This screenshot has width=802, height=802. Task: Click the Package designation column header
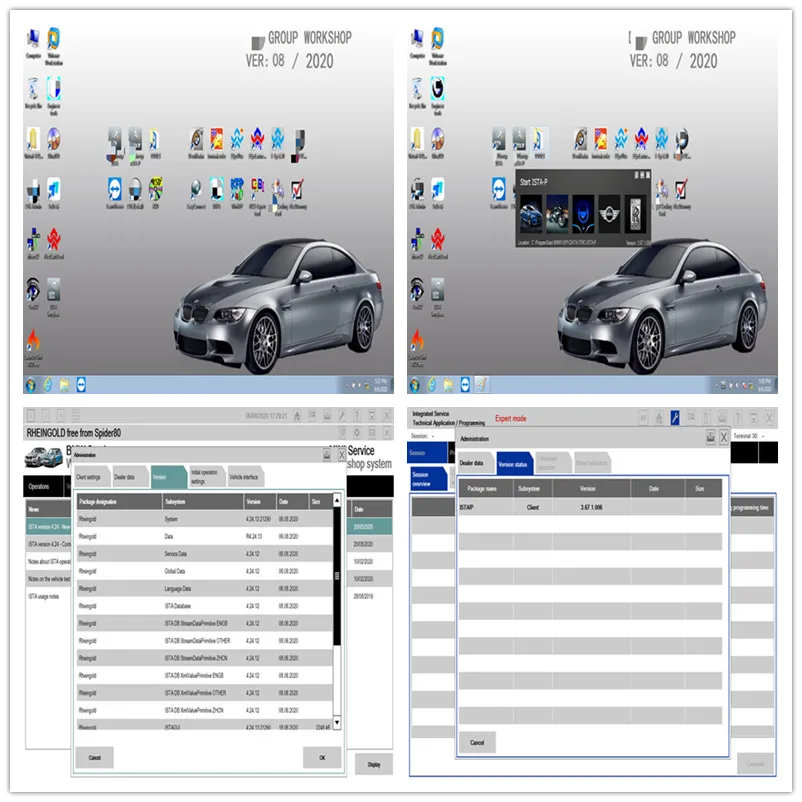click(x=119, y=502)
